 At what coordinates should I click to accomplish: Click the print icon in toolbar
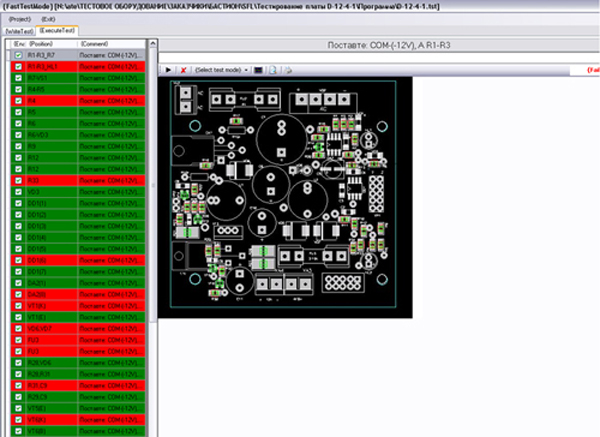click(286, 70)
